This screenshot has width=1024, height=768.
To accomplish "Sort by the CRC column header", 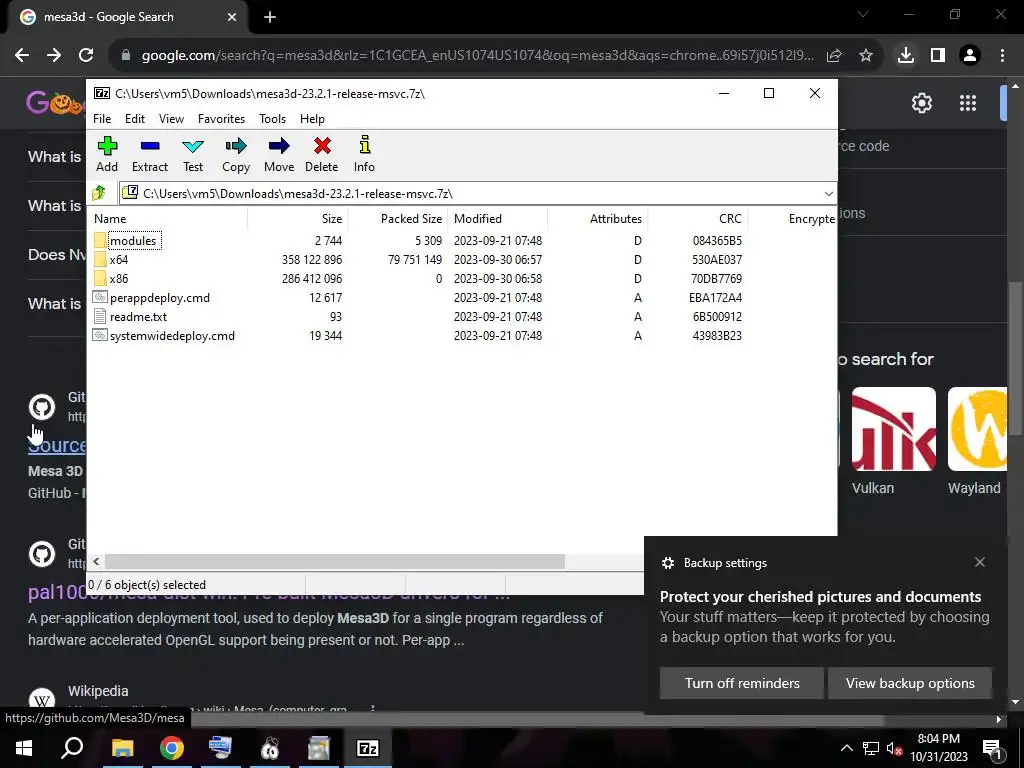I will pyautogui.click(x=697, y=219).
